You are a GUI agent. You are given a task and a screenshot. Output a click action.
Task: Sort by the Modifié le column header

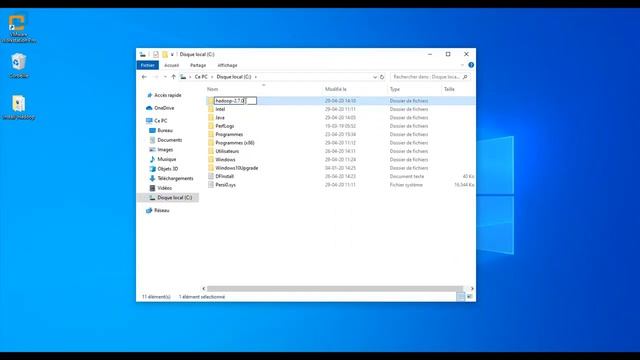coord(336,89)
